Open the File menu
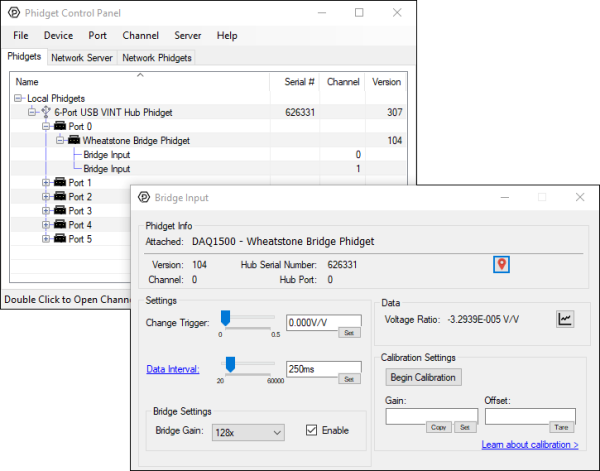Image resolution: width=600 pixels, height=471 pixels. [21, 36]
